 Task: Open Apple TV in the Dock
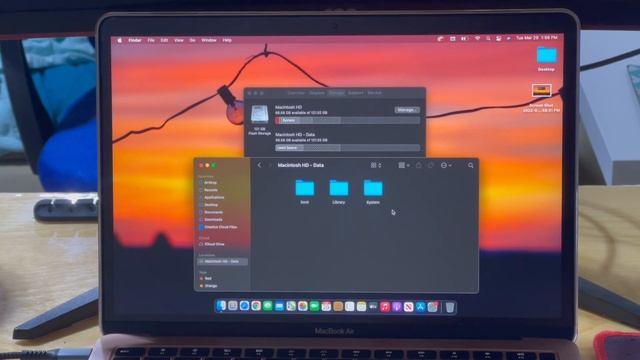click(x=373, y=306)
